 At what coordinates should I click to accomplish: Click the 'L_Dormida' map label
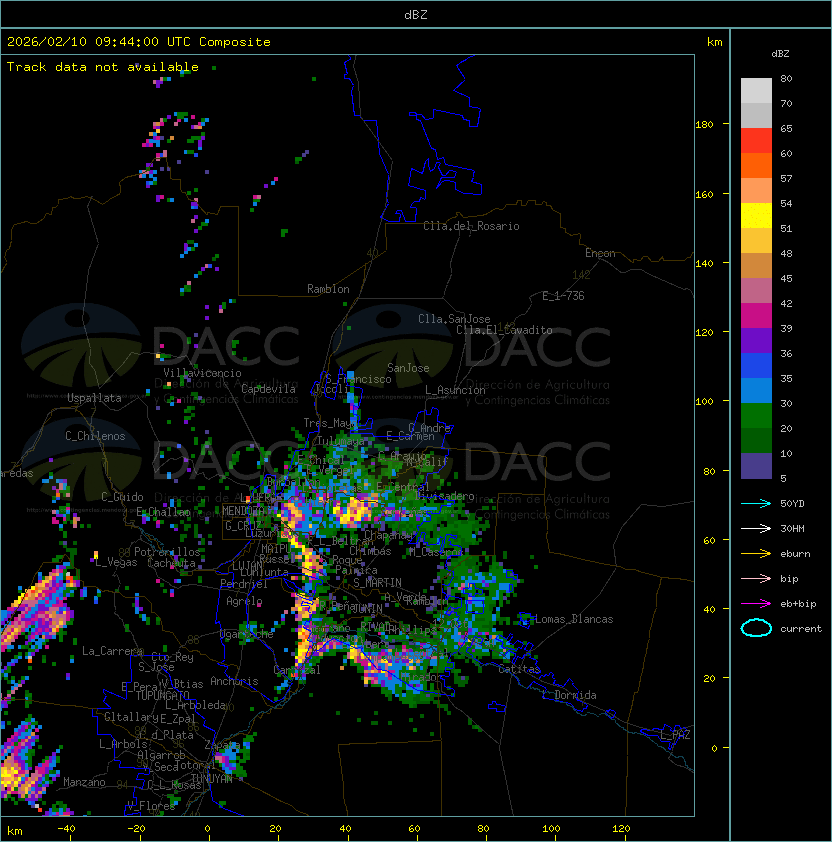click(x=569, y=695)
